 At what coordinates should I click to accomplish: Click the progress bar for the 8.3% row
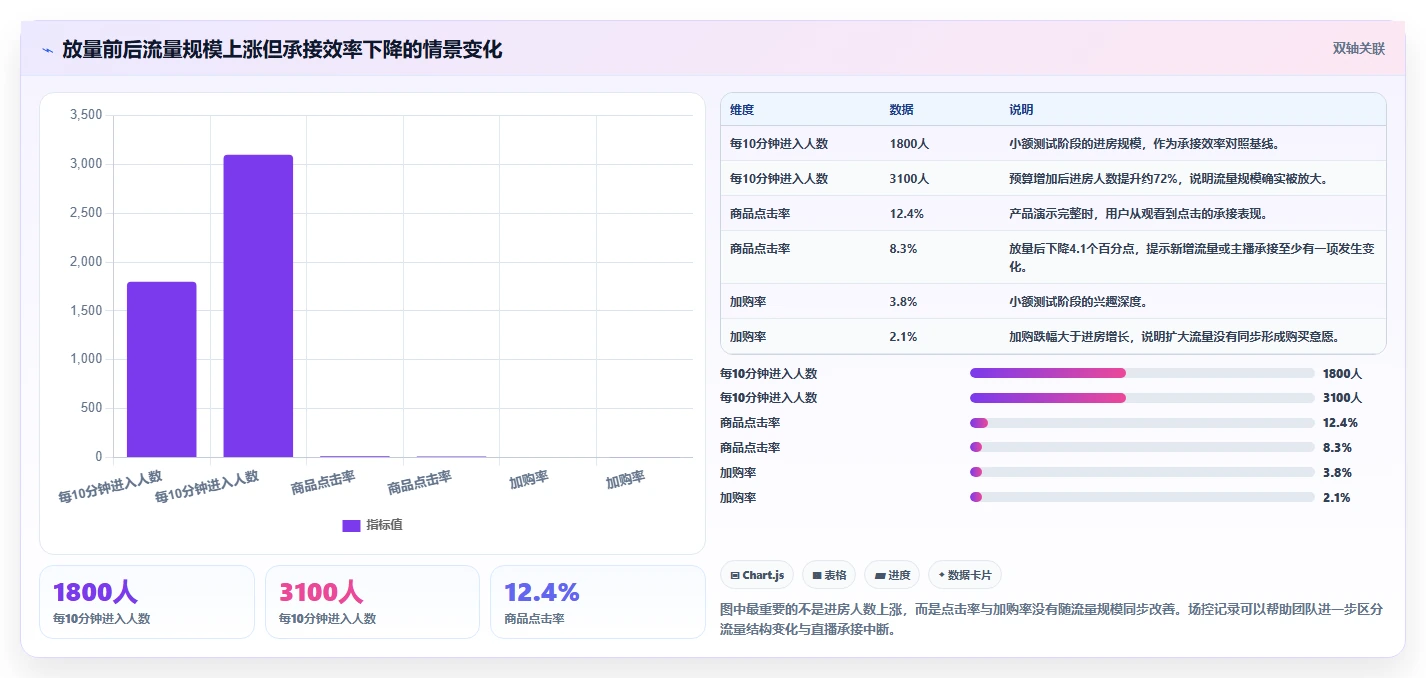(1142, 448)
